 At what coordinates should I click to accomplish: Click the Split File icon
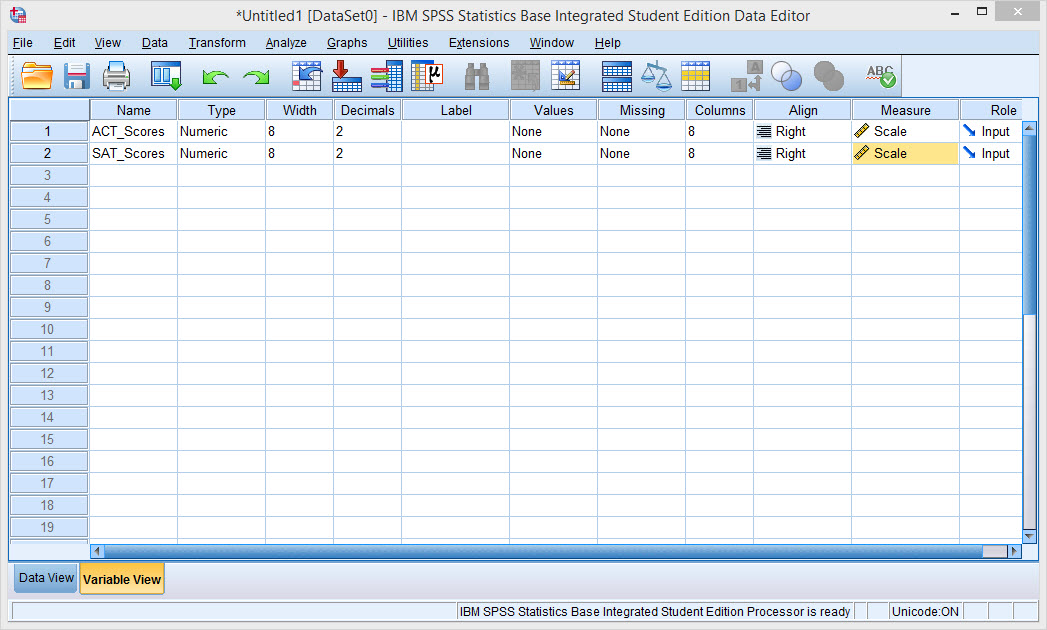(x=616, y=76)
